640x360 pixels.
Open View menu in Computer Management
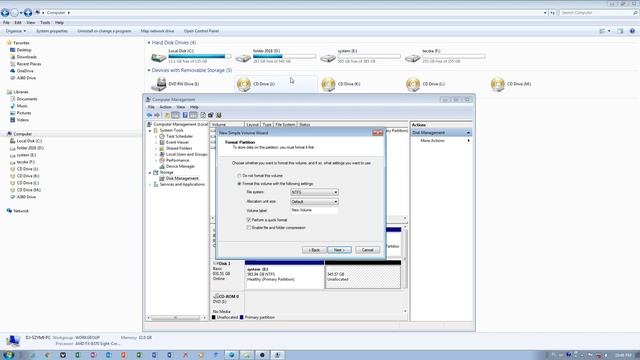[x=180, y=107]
